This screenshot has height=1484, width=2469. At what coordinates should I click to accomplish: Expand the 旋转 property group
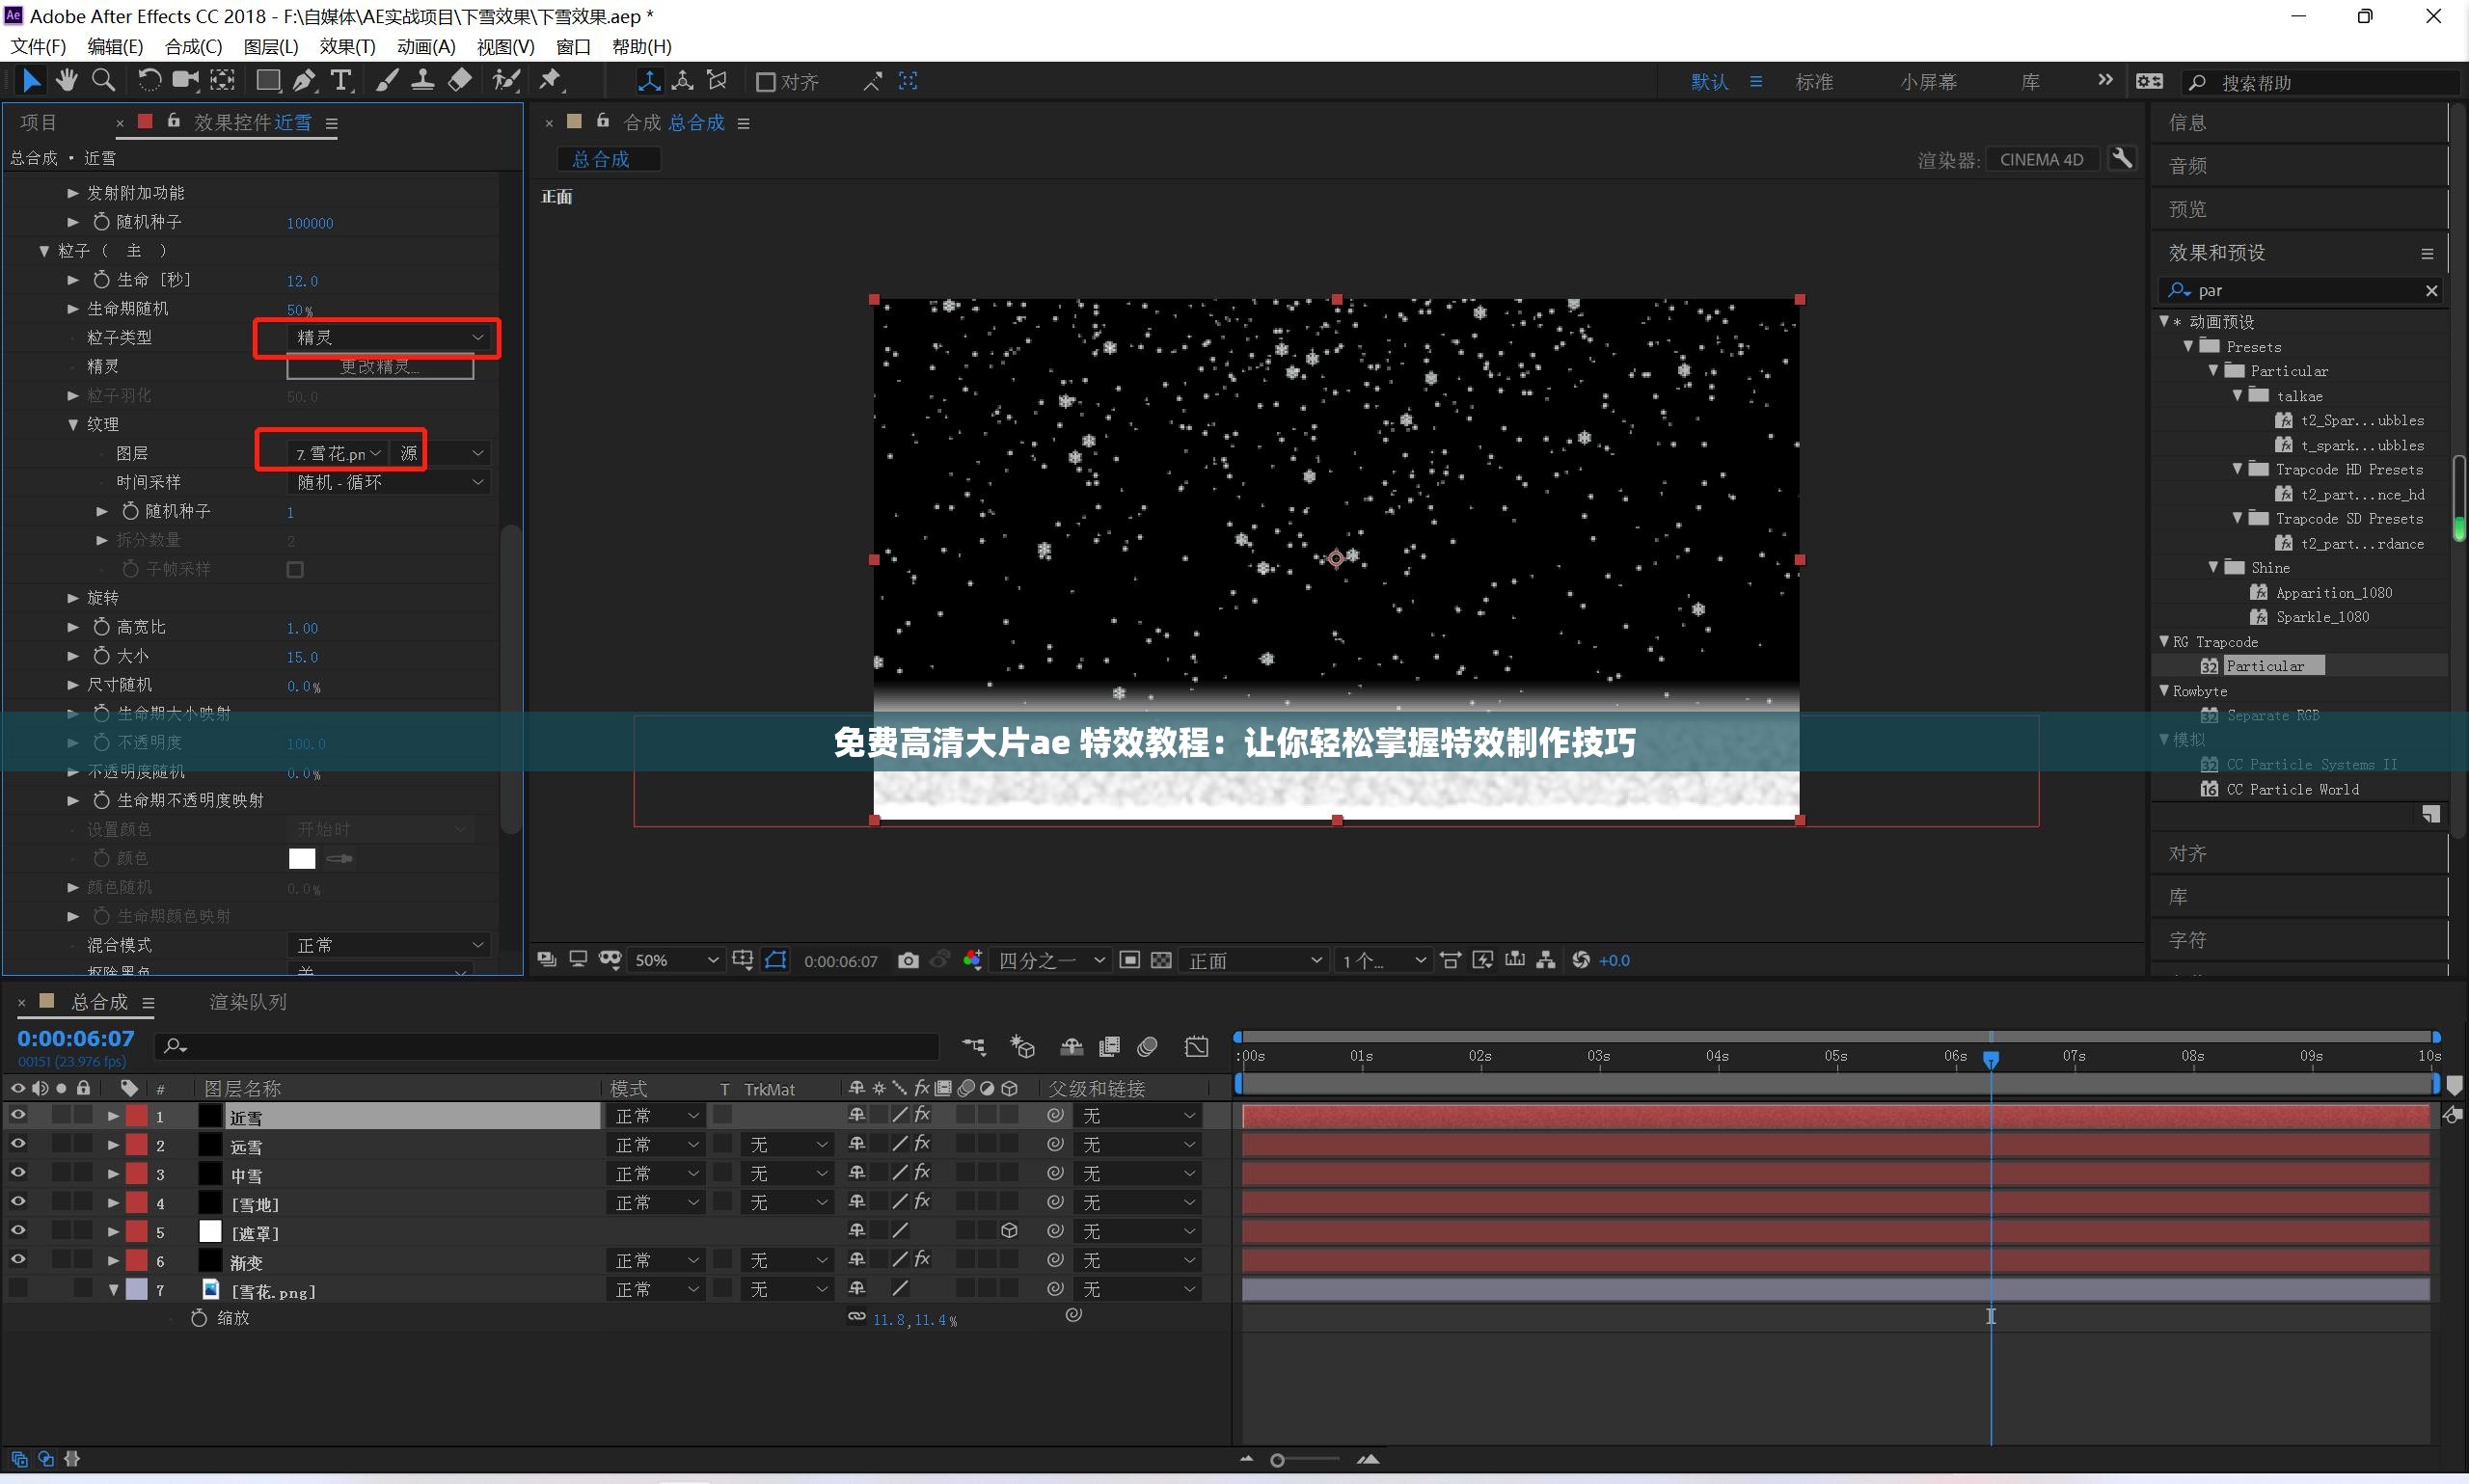click(73, 598)
